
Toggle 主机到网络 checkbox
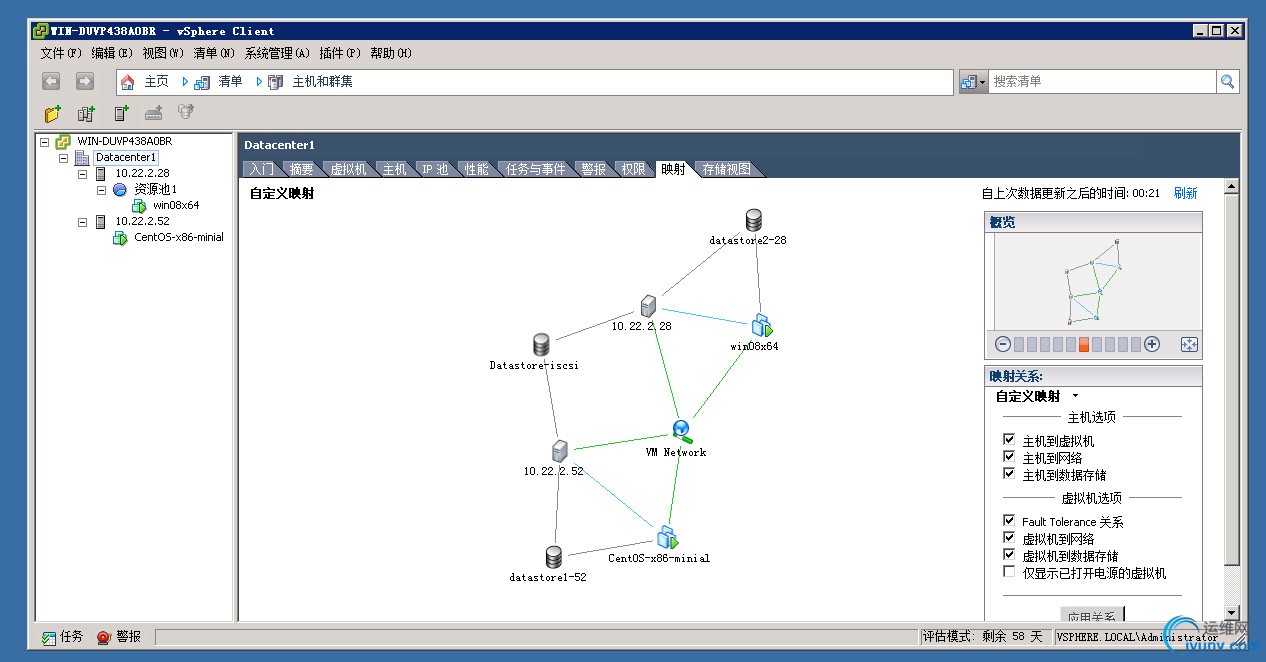pos(1009,457)
